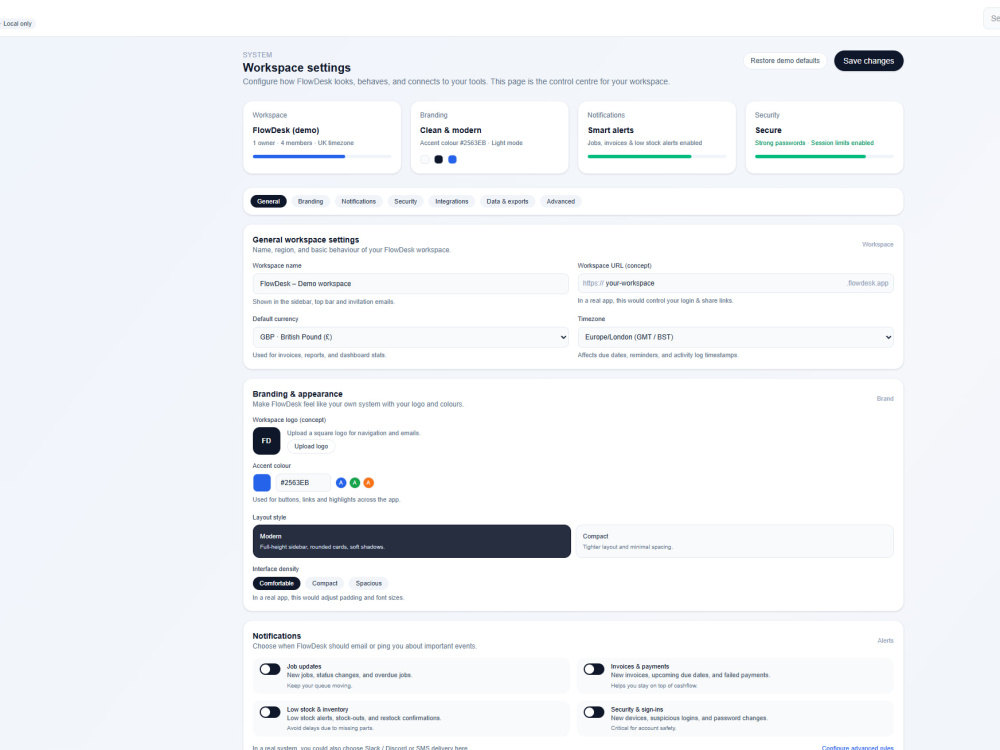Click the 'Alerts' label in Notifications section

(x=885, y=640)
